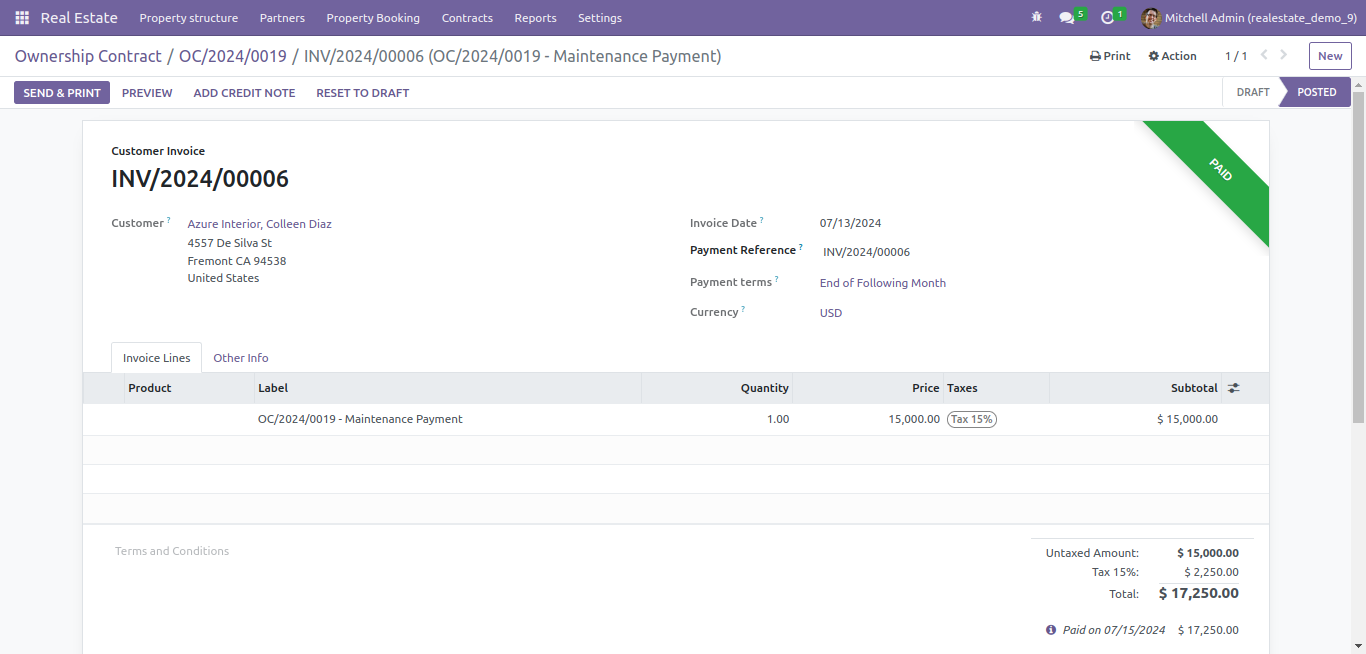The image size is (1366, 654).
Task: Click Reset to Draft button
Action: click(363, 93)
